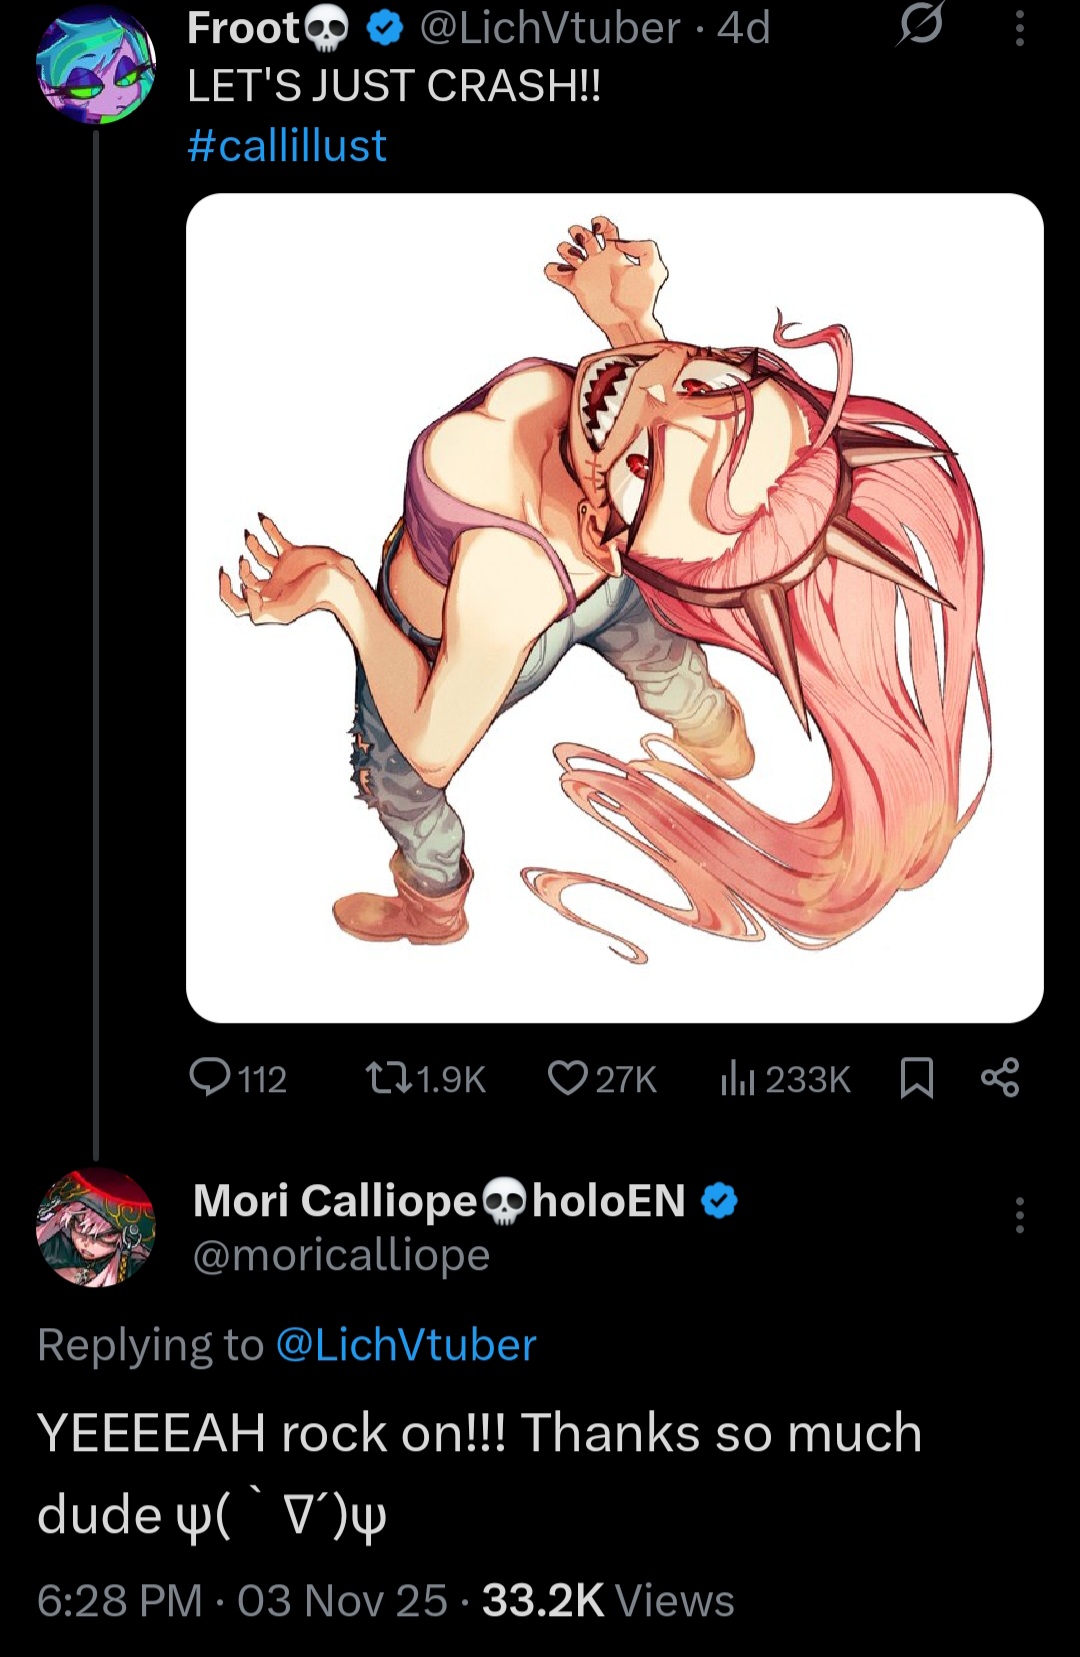Screen dimensions: 1080x1657
Task: Tap the 33.2K Views count
Action: [608, 1600]
